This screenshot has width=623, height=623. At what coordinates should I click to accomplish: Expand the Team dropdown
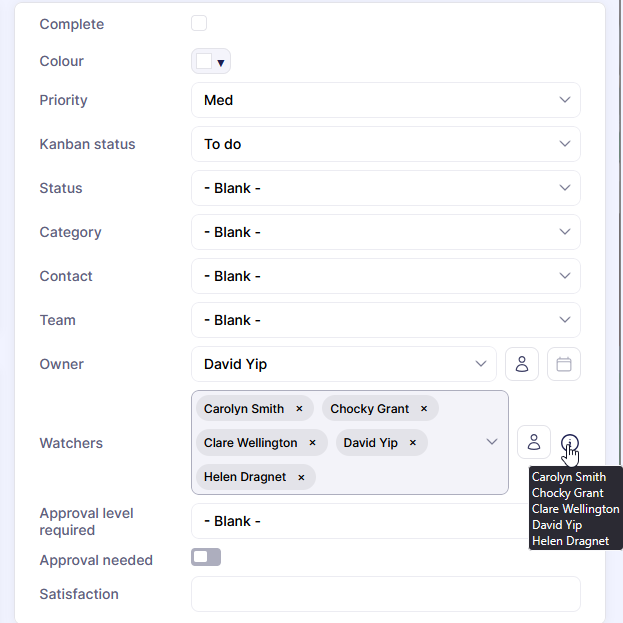coord(385,320)
